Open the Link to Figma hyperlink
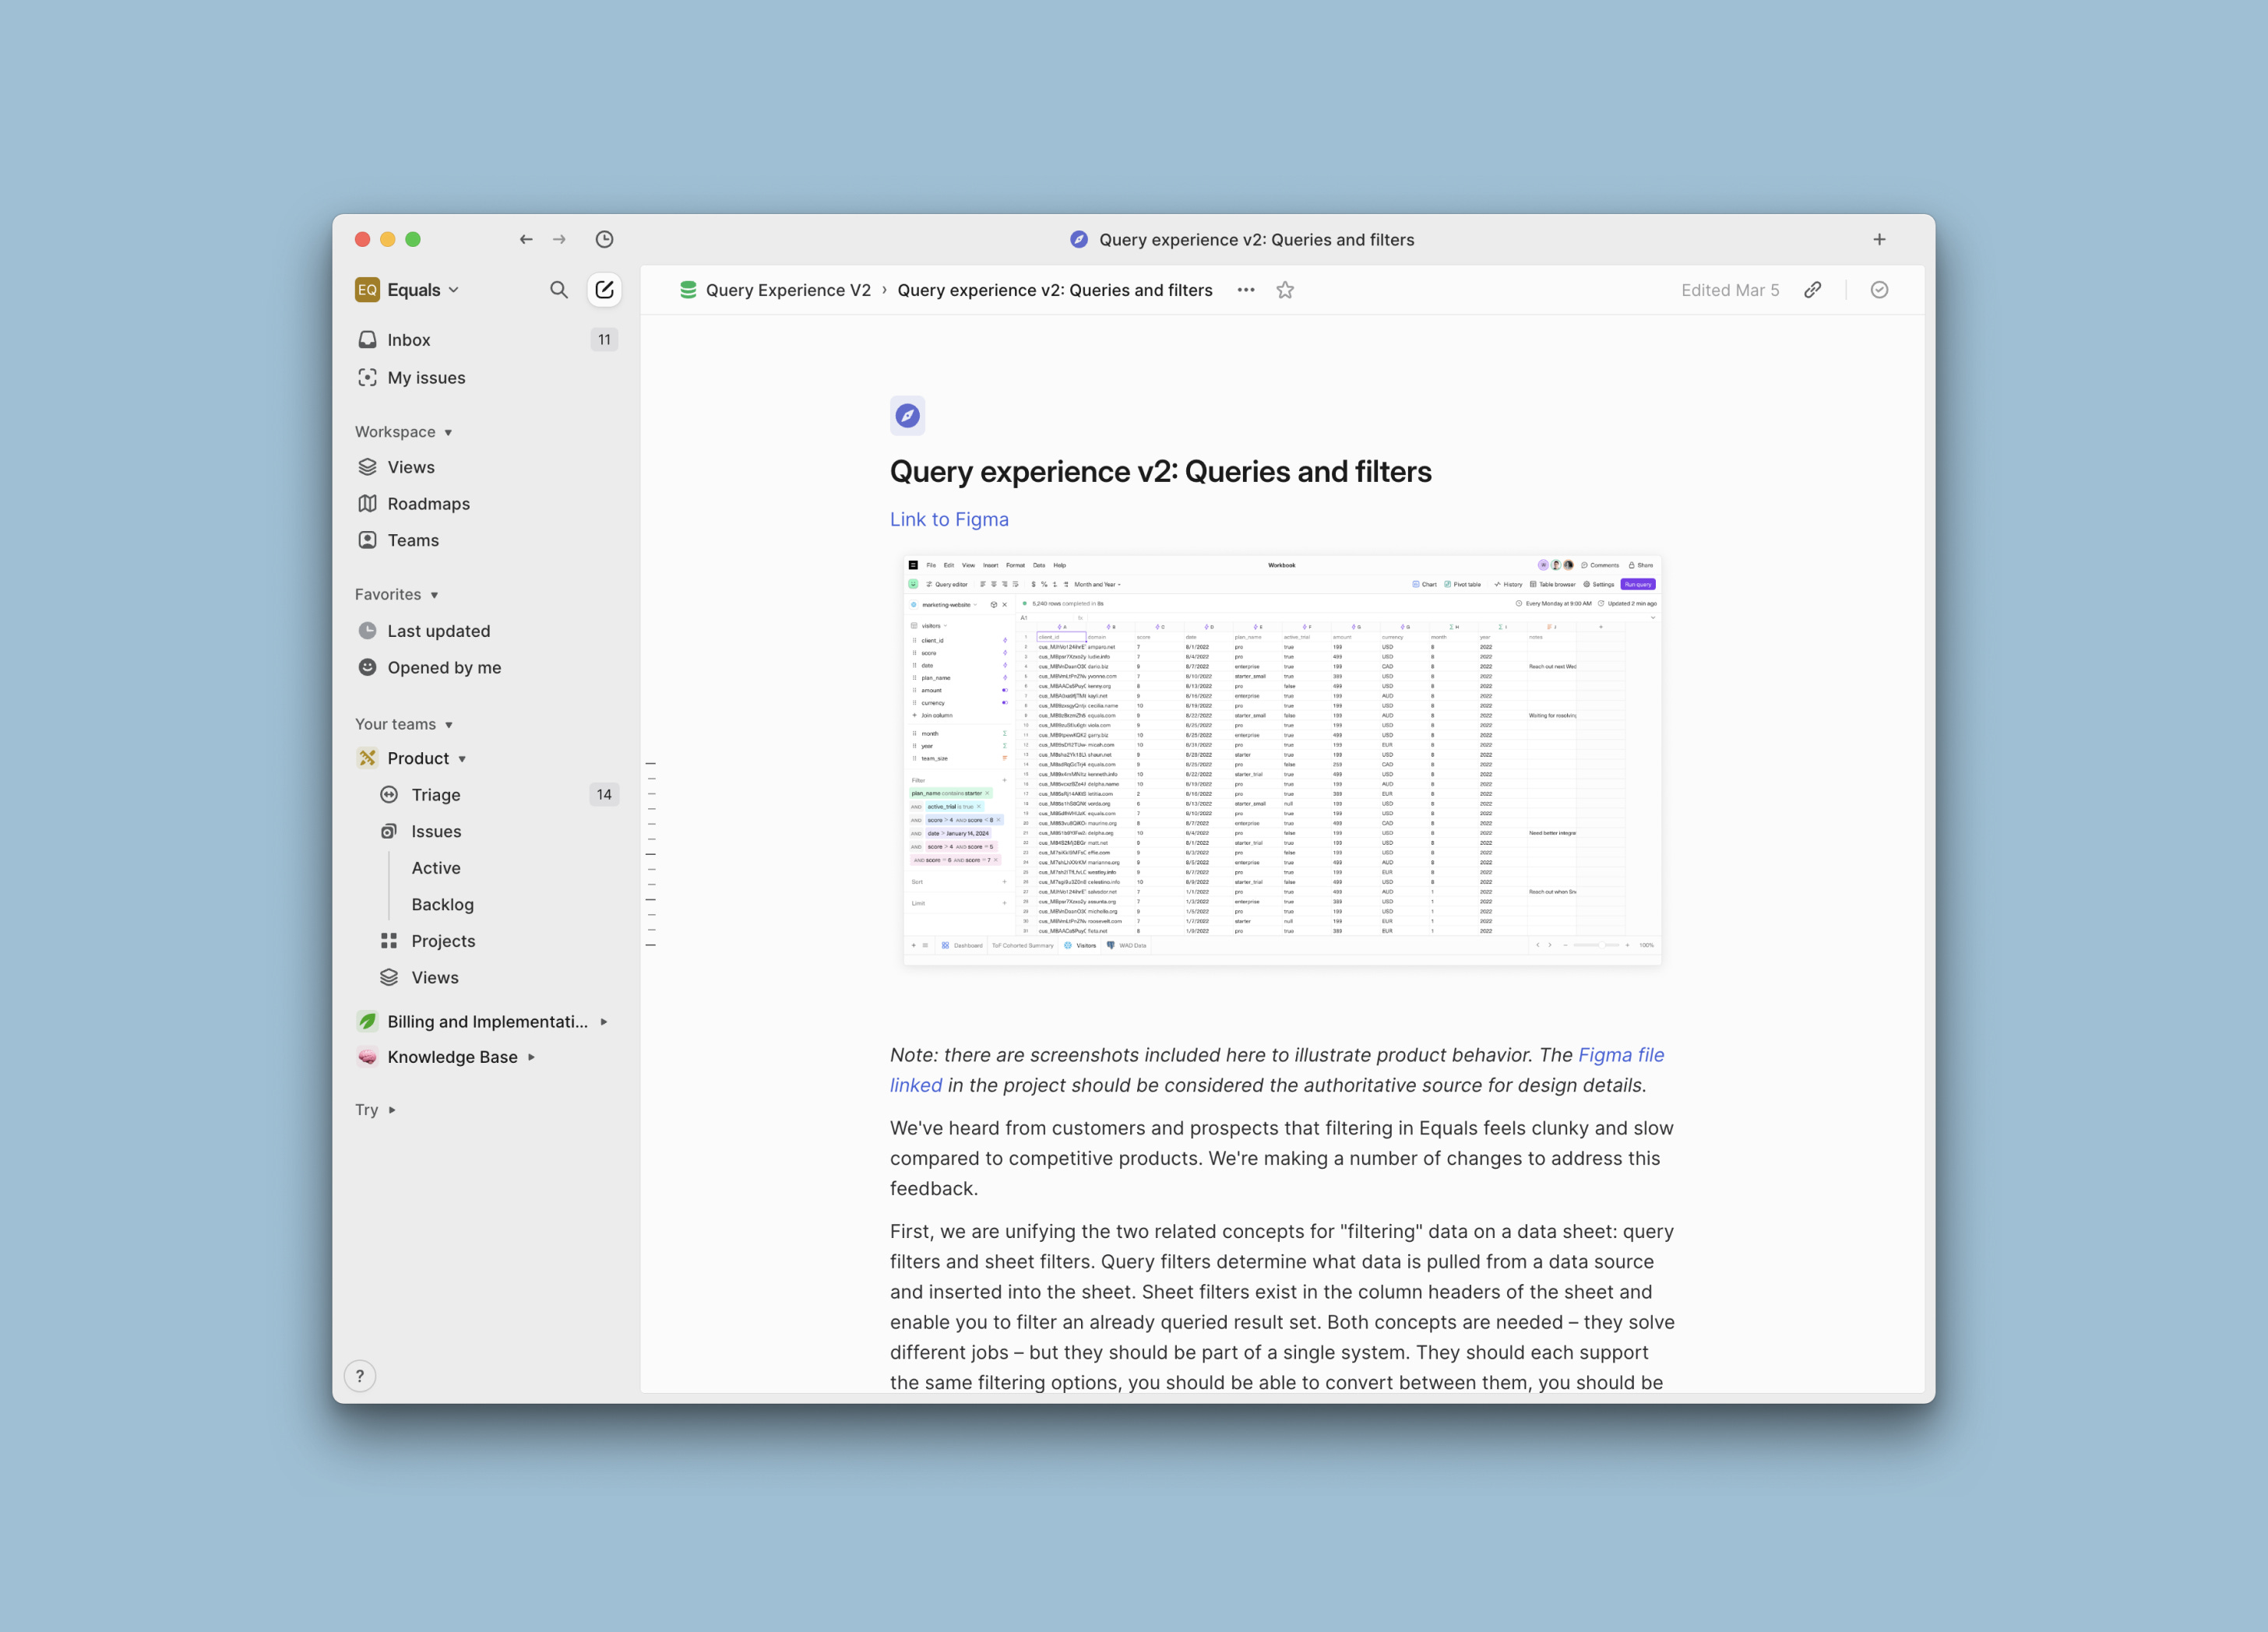 [x=948, y=519]
